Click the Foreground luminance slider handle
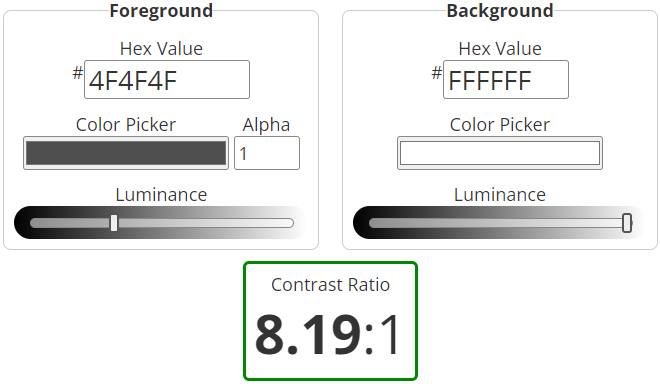This screenshot has width=660, height=384. [x=114, y=223]
